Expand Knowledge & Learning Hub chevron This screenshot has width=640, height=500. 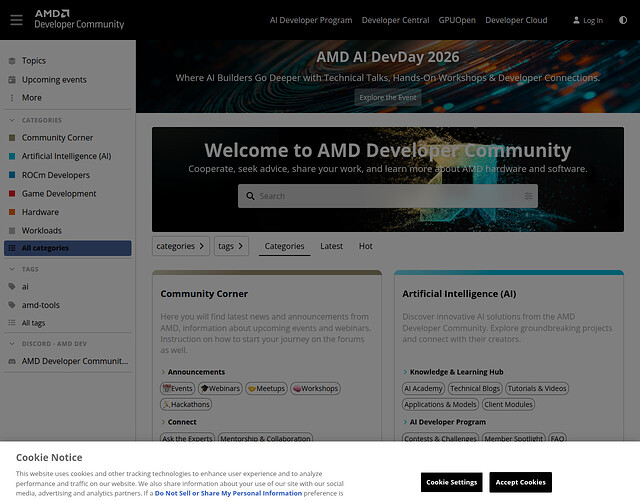(405, 372)
